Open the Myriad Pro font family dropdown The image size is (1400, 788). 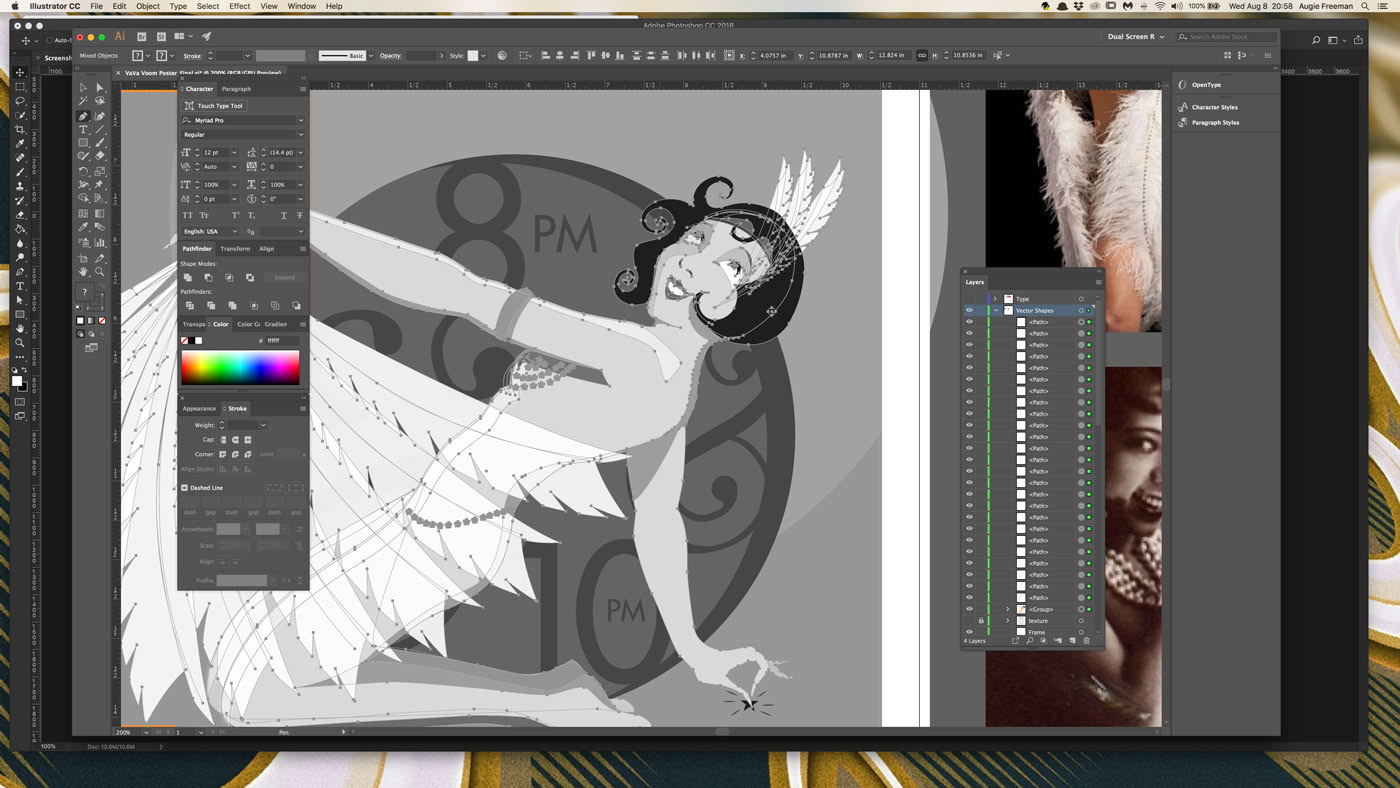(x=301, y=120)
